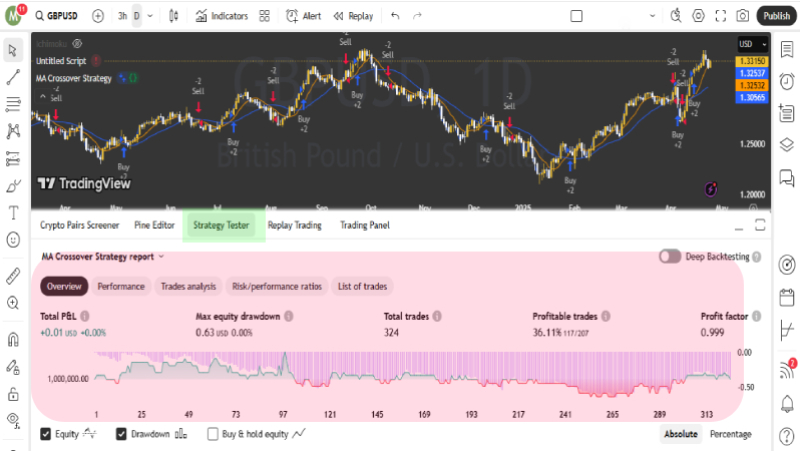Open the Strategy Tester tab
The image size is (800, 451).
tap(221, 225)
